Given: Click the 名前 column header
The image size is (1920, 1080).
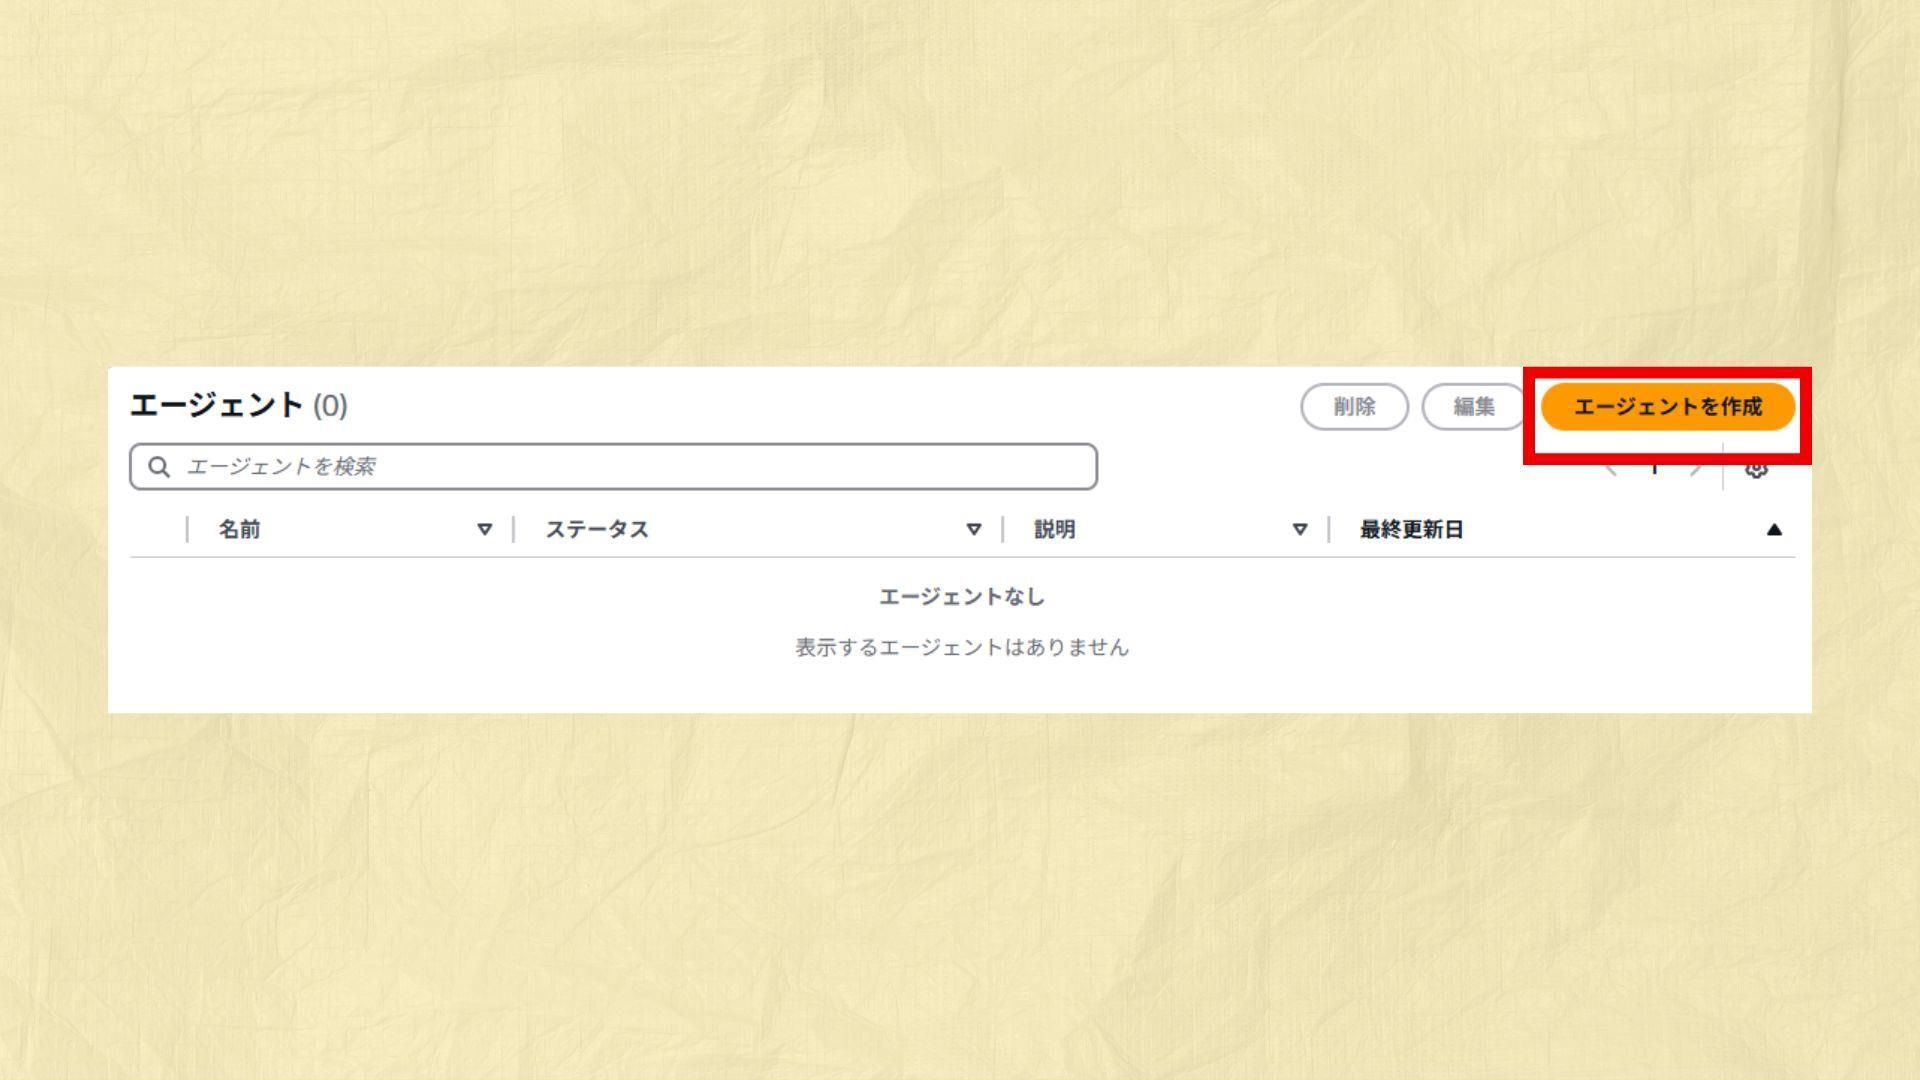Looking at the screenshot, I should [x=240, y=530].
